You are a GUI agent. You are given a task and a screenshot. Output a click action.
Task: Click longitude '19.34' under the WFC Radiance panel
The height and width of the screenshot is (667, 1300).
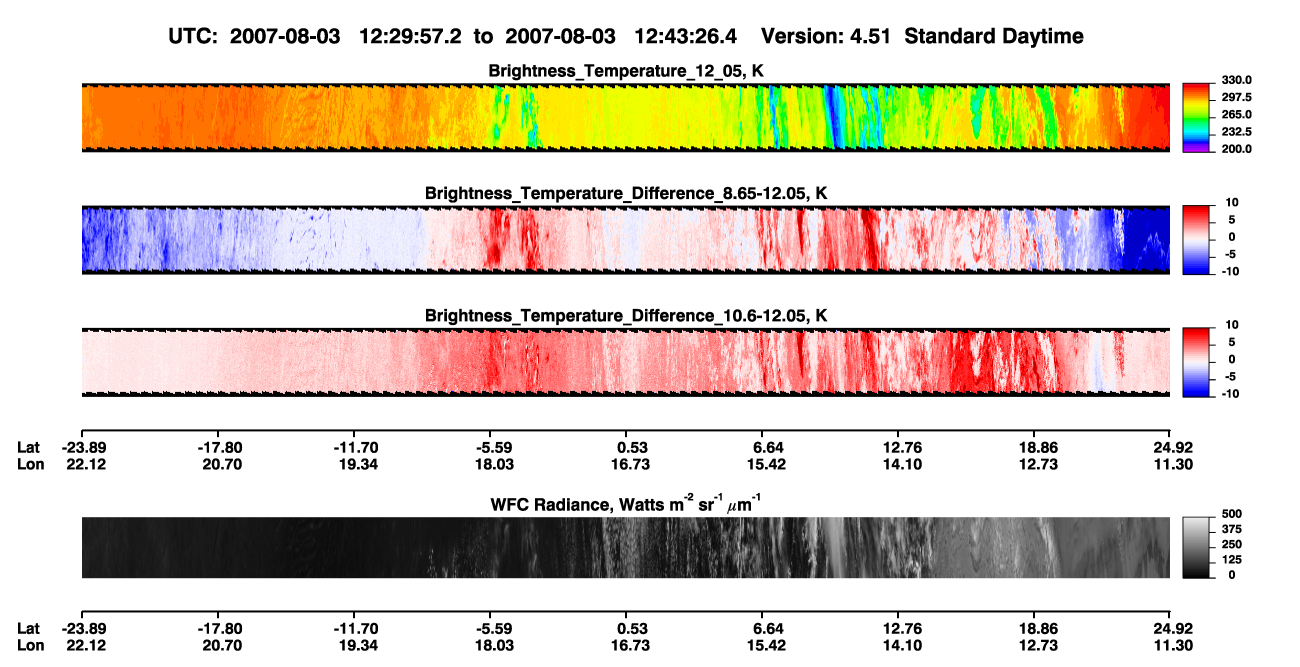pyautogui.click(x=359, y=645)
